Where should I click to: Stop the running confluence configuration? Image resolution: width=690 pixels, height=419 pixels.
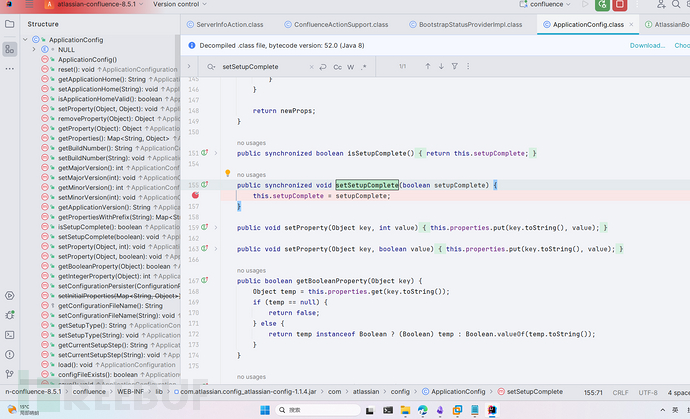pyautogui.click(x=620, y=4)
